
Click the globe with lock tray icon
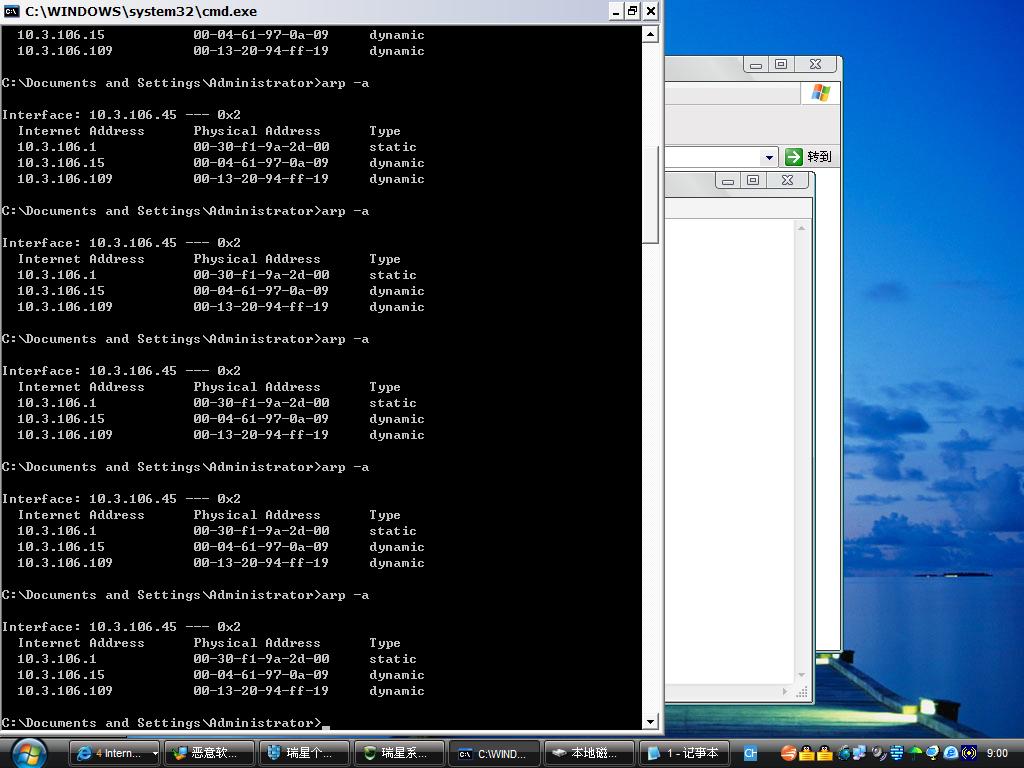pos(844,754)
